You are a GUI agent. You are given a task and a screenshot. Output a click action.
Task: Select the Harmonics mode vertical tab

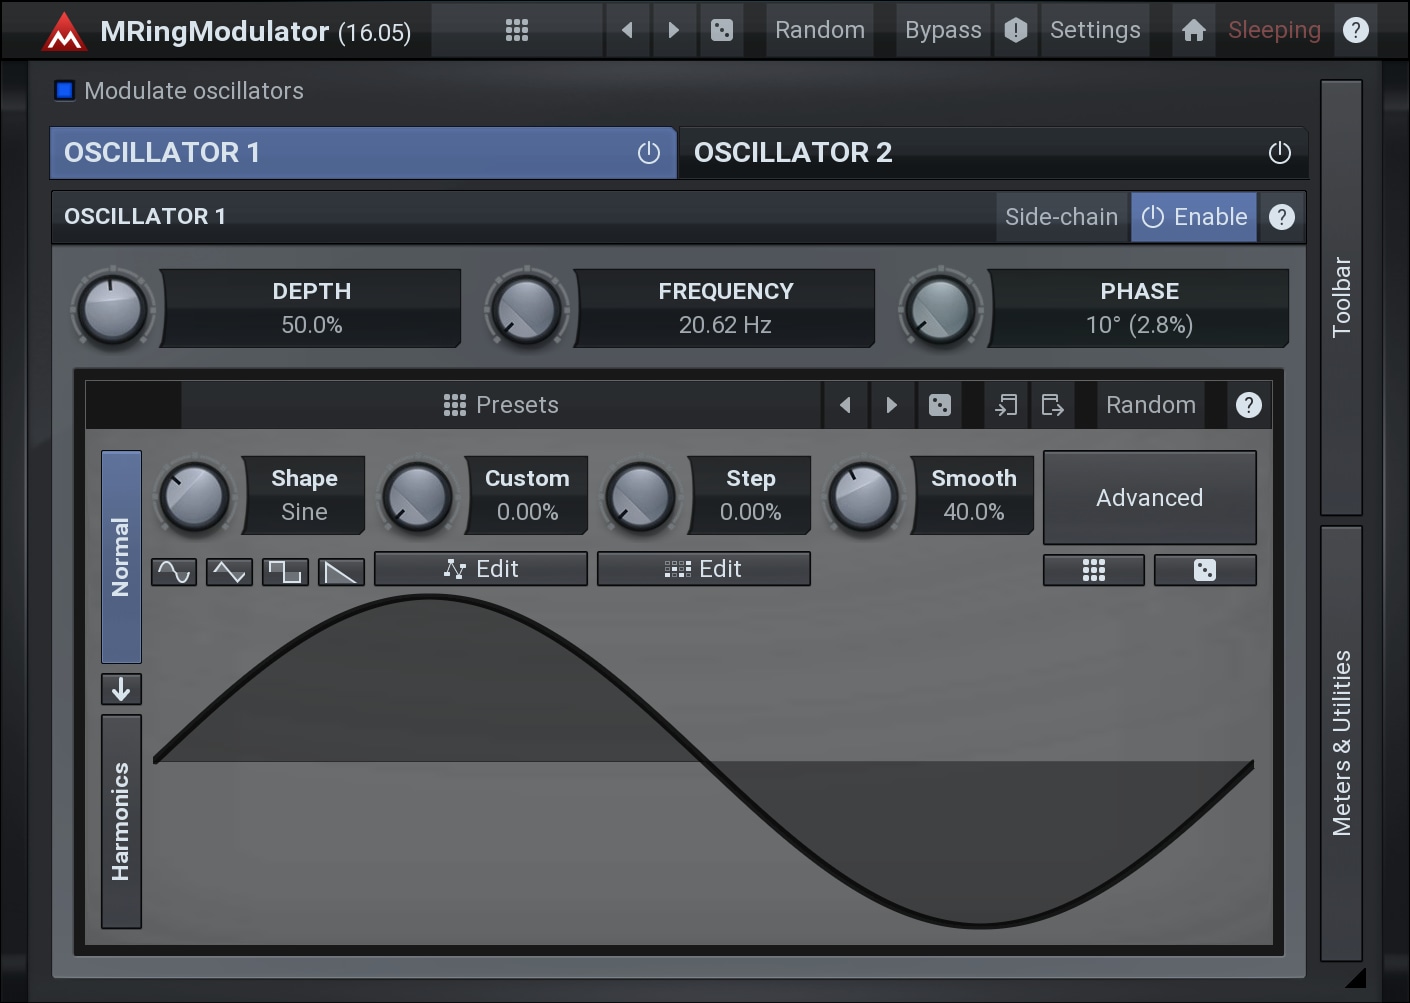pos(121,821)
